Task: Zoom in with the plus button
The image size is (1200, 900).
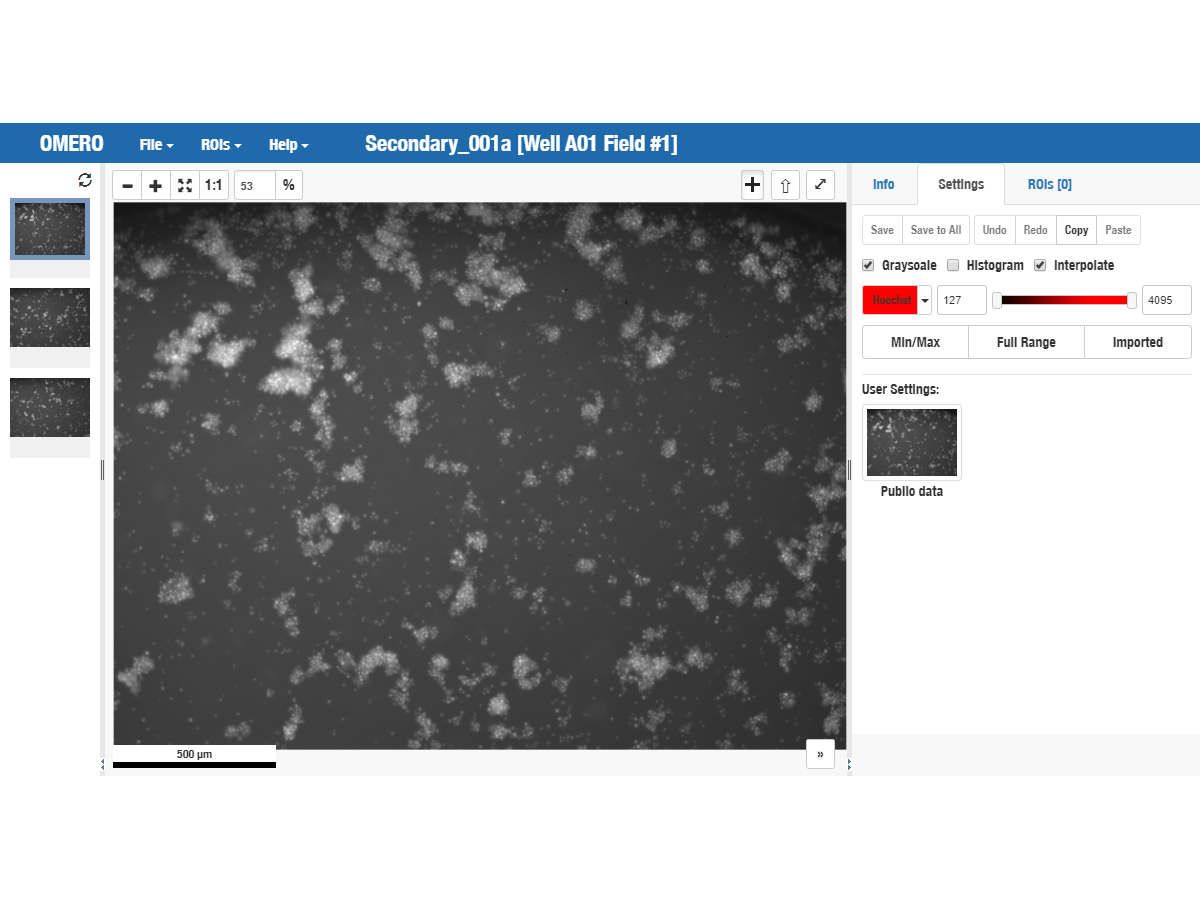Action: pyautogui.click(x=155, y=185)
